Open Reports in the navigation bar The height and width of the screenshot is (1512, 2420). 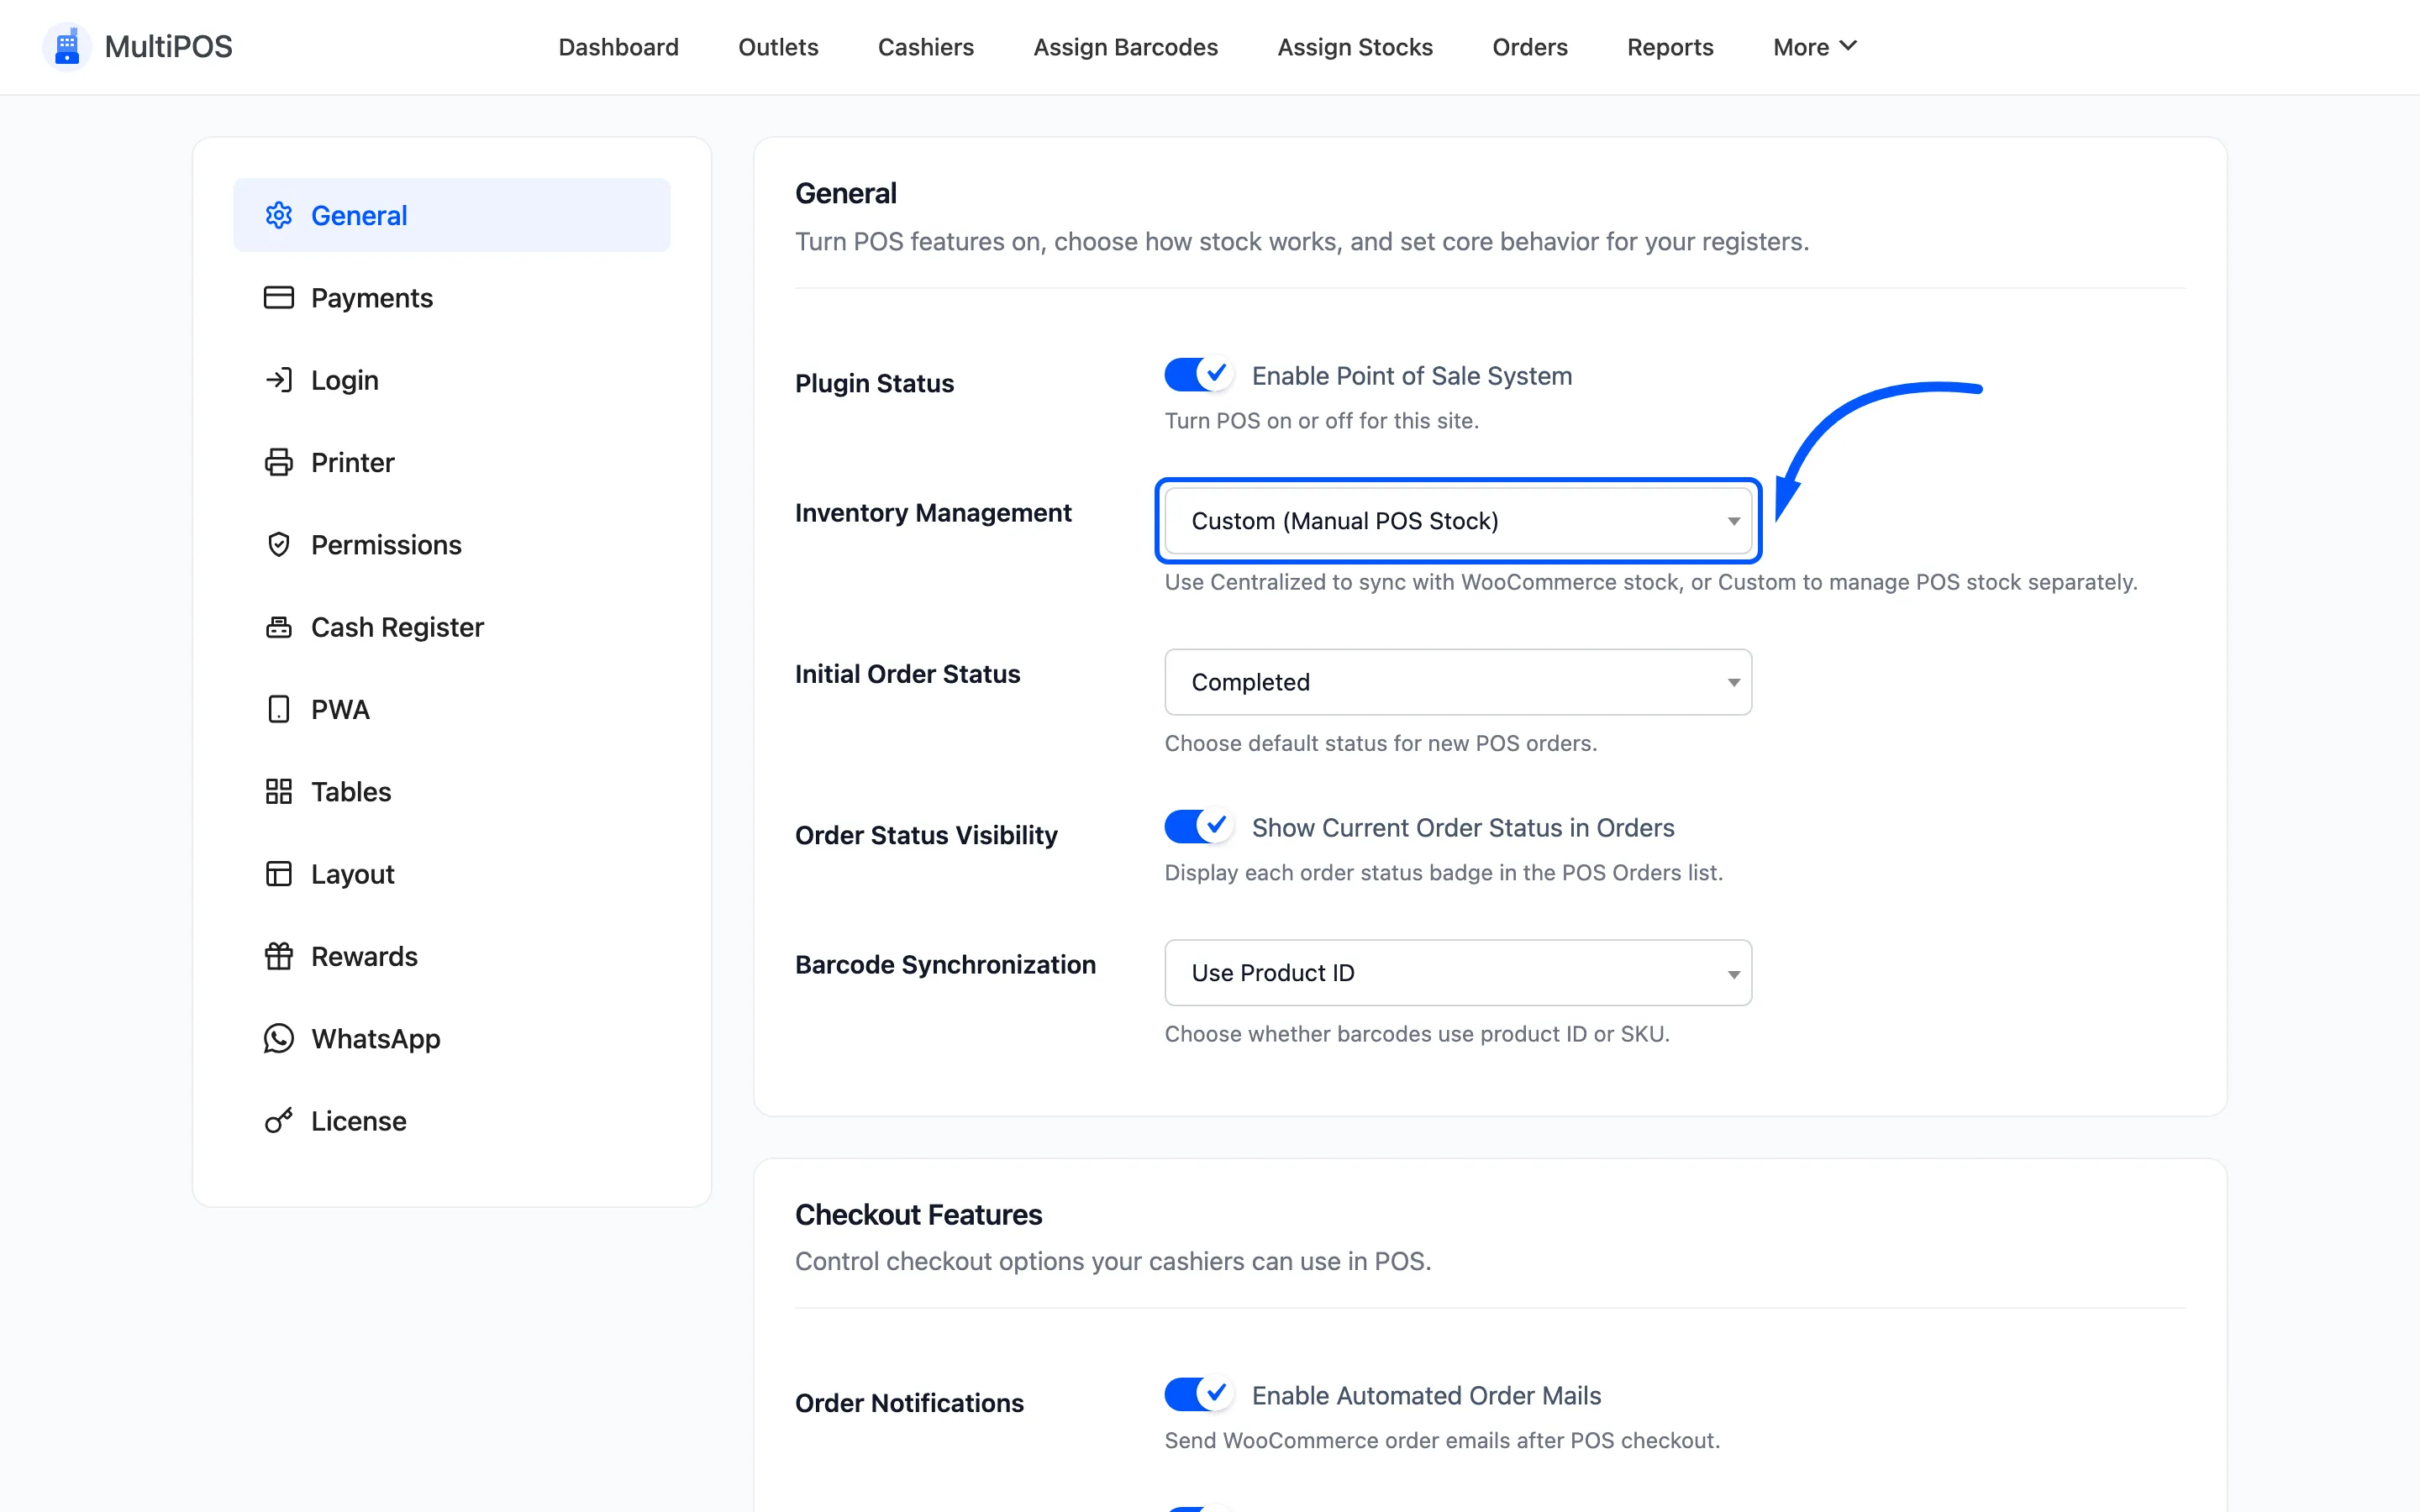pyautogui.click(x=1670, y=47)
